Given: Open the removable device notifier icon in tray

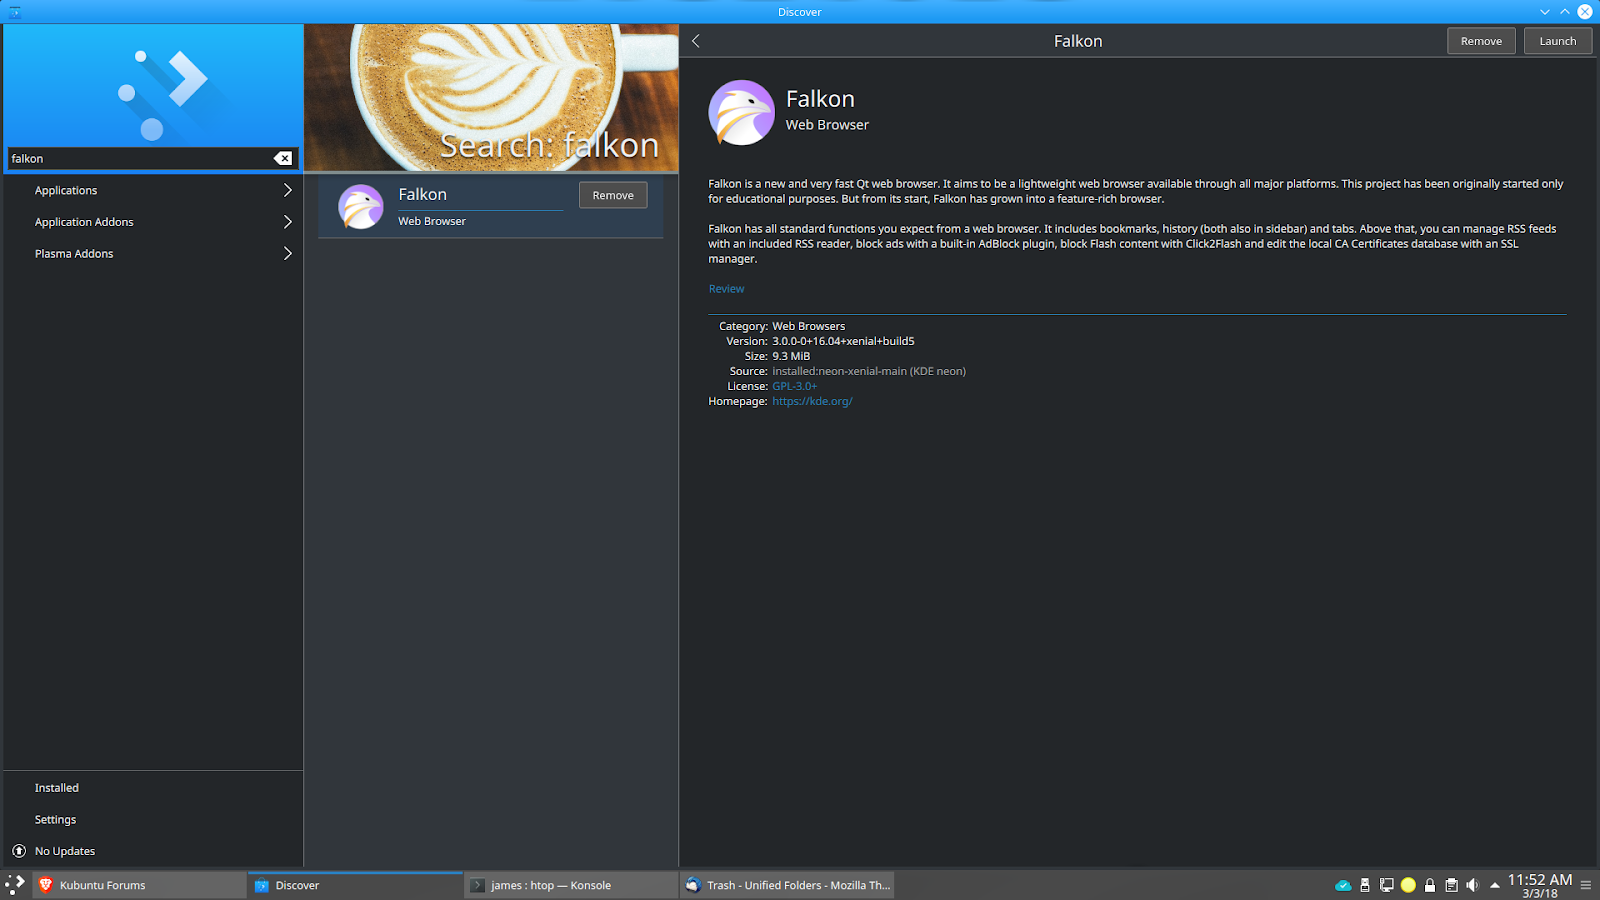Looking at the screenshot, I should tap(1364, 885).
